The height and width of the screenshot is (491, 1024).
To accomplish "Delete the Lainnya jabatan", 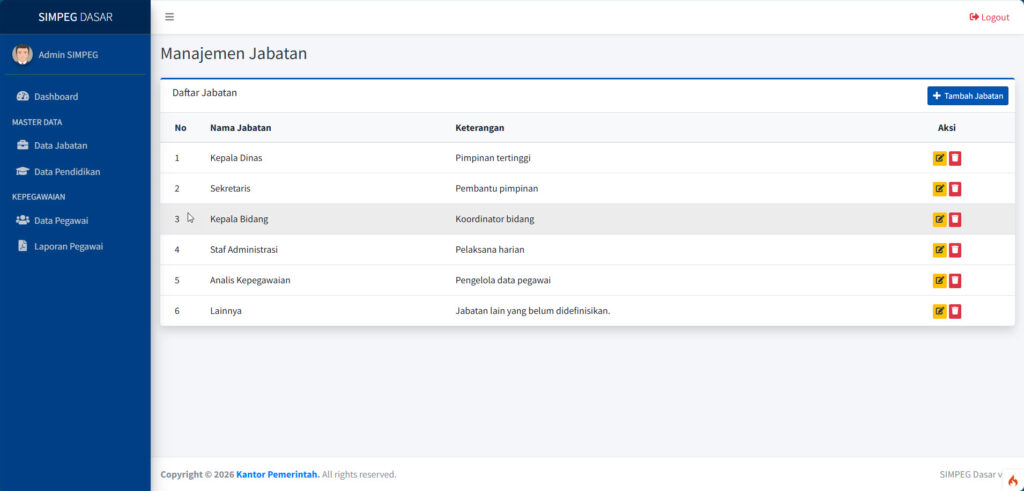I will point(955,311).
